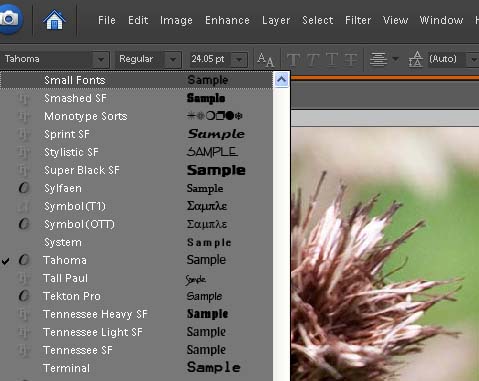Toggle anti-aliasing text icon

265,60
